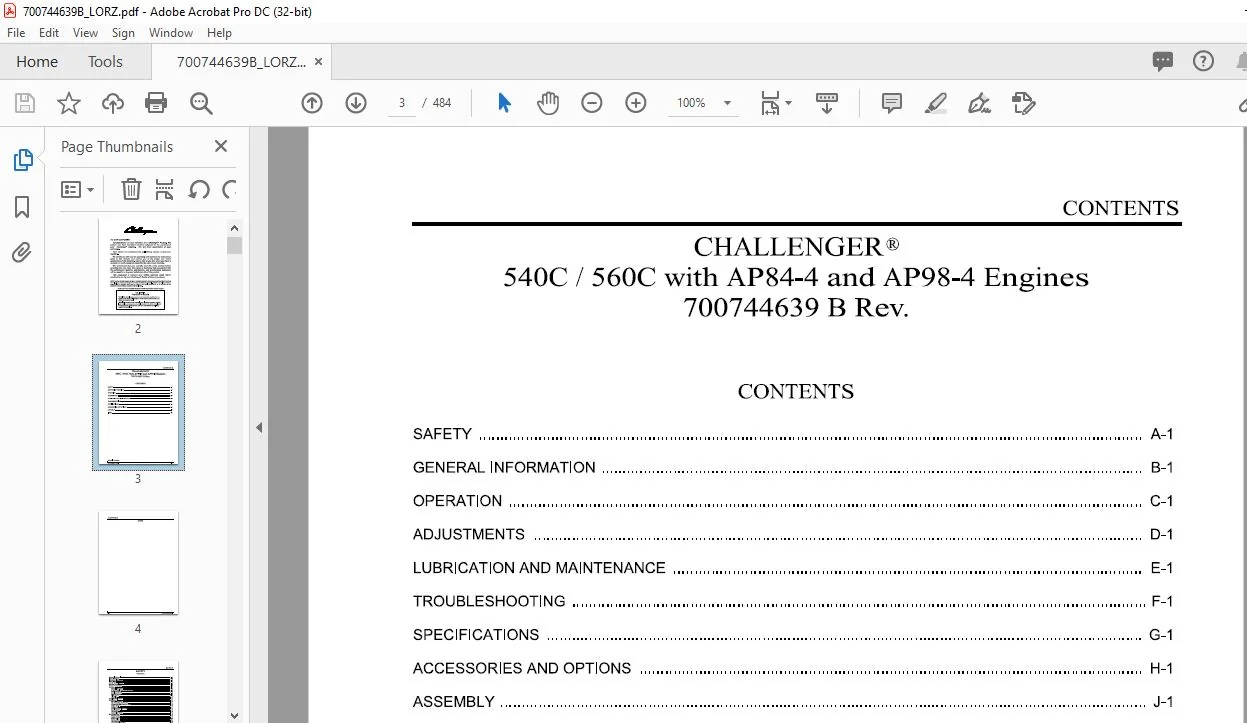Zoom out with the minus icon

[592, 103]
